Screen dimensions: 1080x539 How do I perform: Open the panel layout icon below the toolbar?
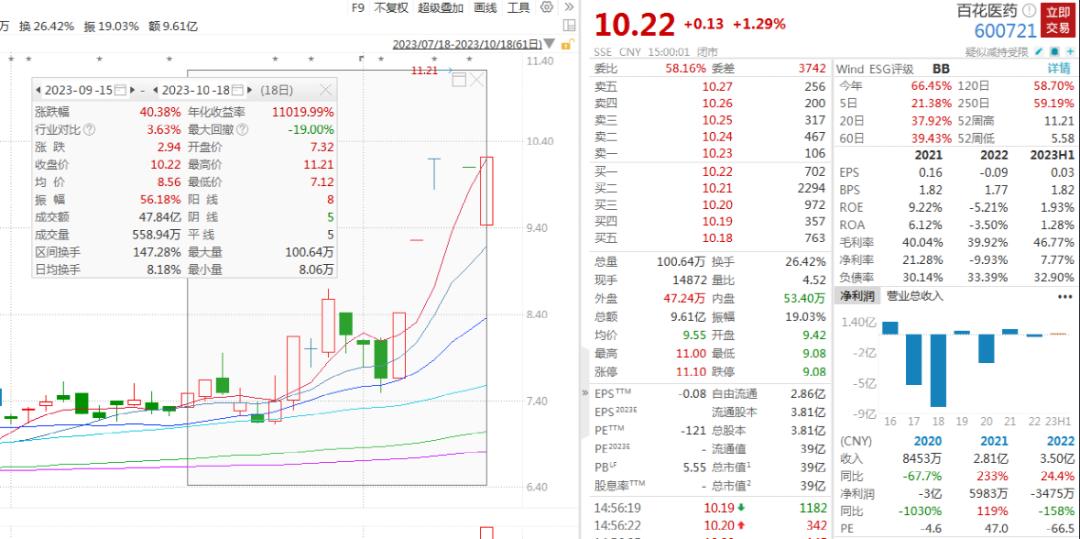click(x=569, y=26)
